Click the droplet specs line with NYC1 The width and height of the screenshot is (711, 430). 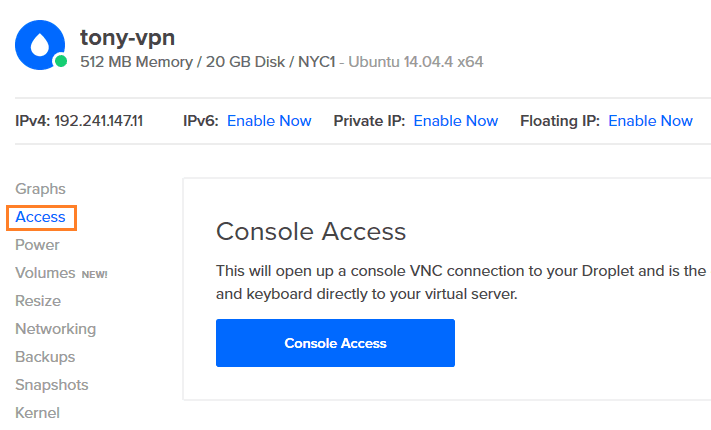[282, 62]
